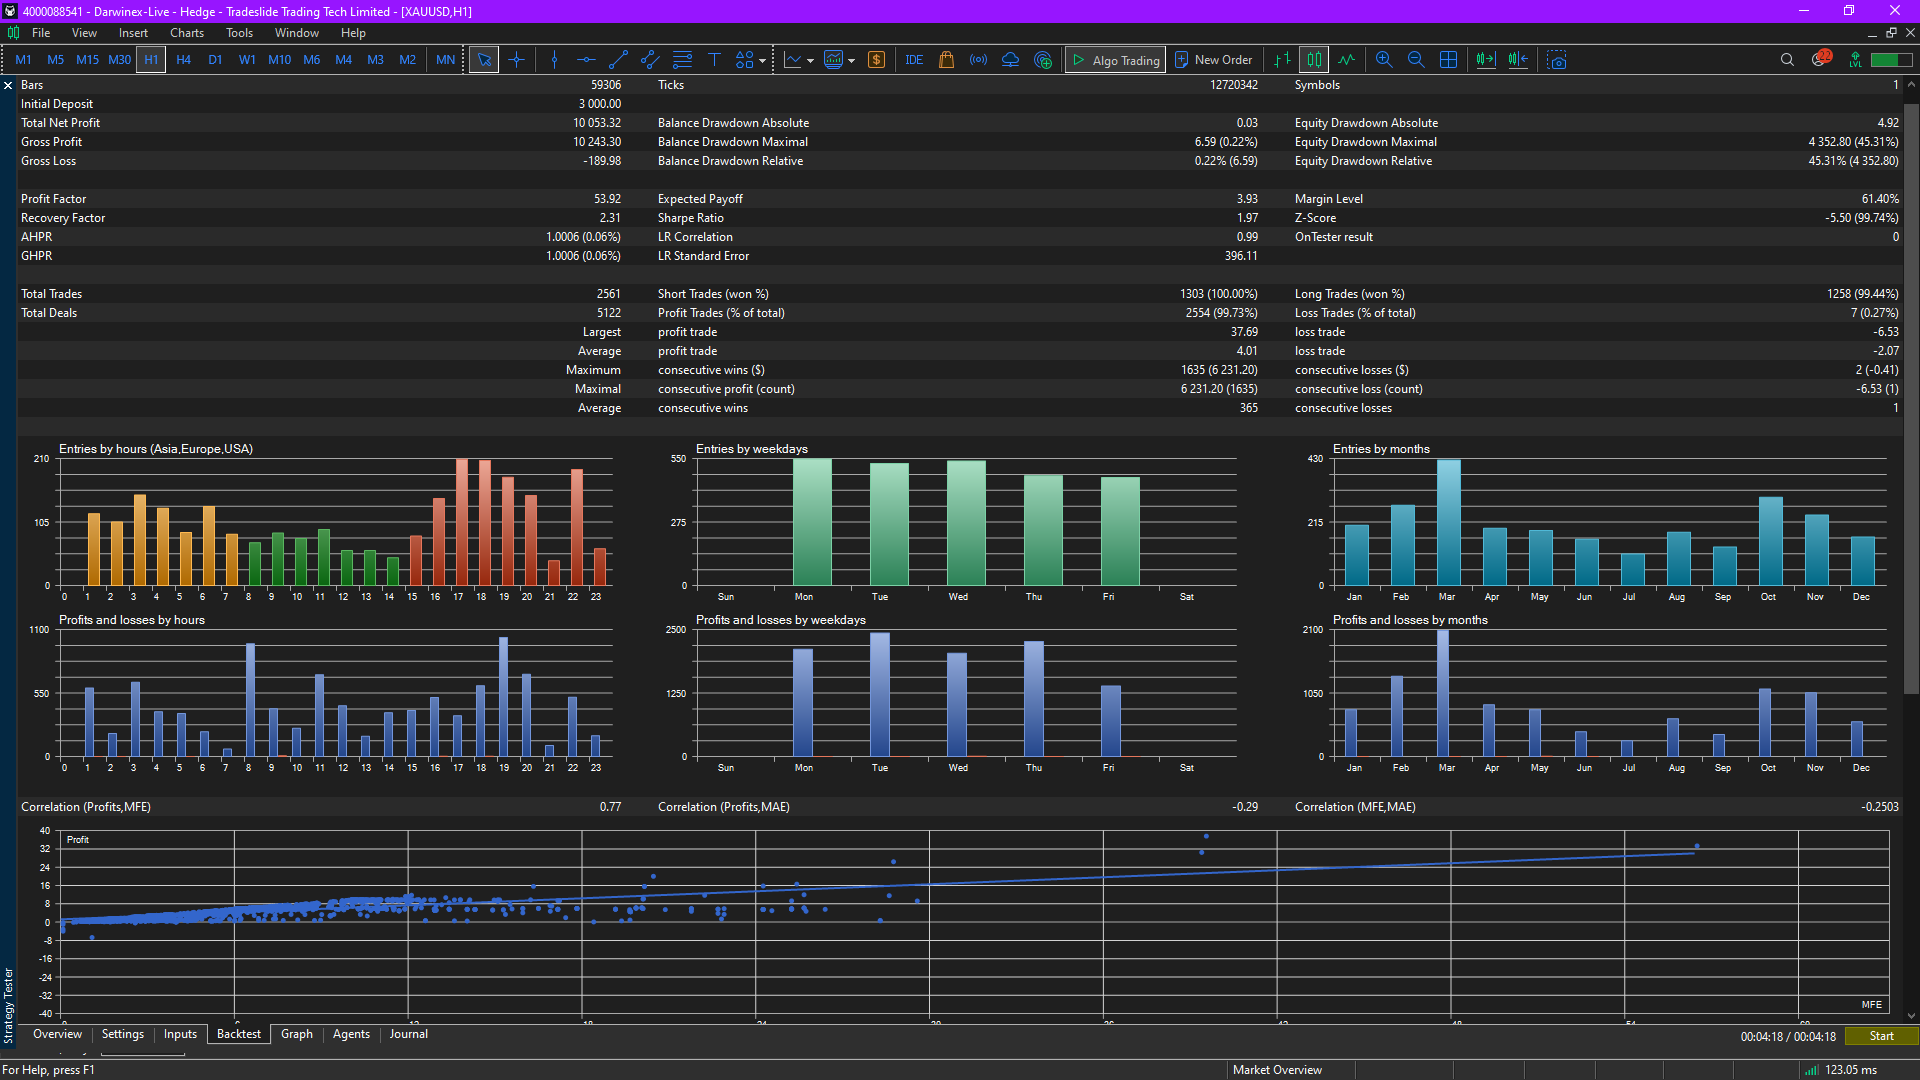1920x1080 pixels.
Task: Open the Market shopping bag icon
Action: (x=946, y=60)
